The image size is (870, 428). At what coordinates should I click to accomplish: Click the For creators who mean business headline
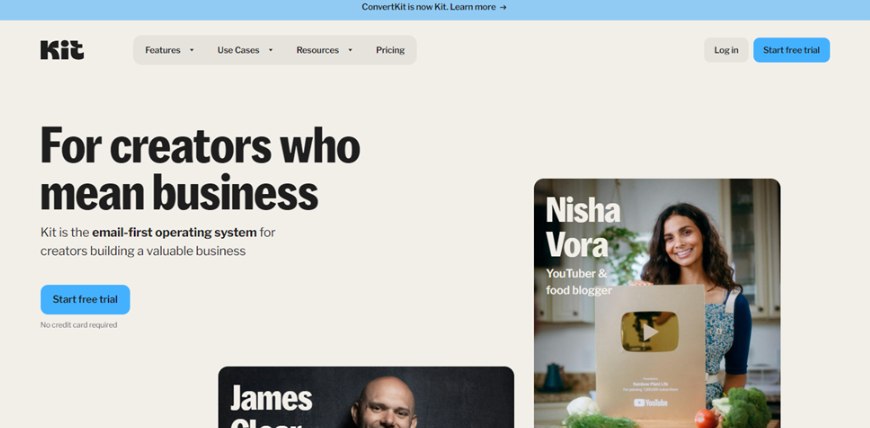pyautogui.click(x=200, y=169)
